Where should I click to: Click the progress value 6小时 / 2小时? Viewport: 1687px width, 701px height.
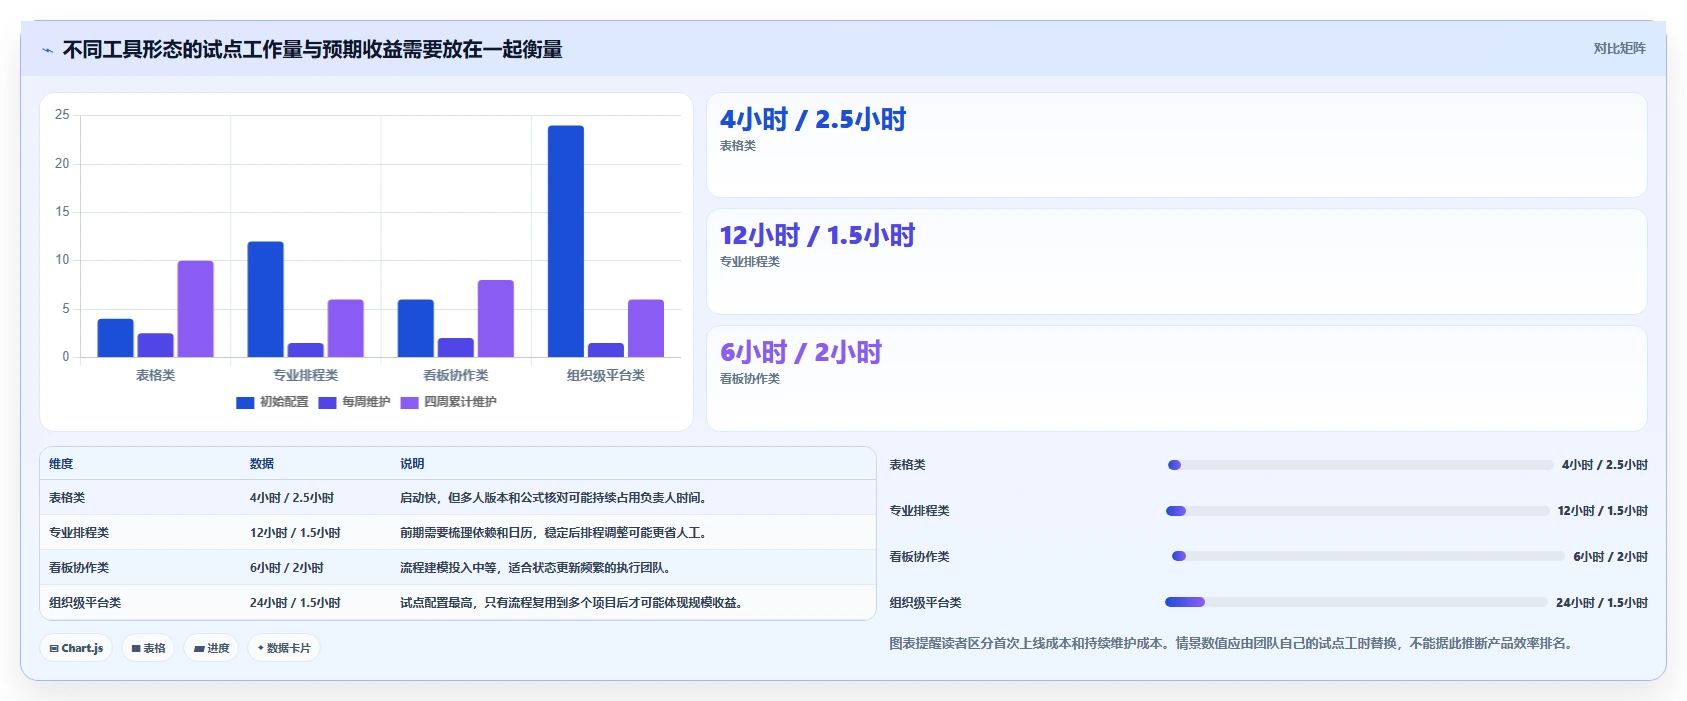pos(1611,557)
